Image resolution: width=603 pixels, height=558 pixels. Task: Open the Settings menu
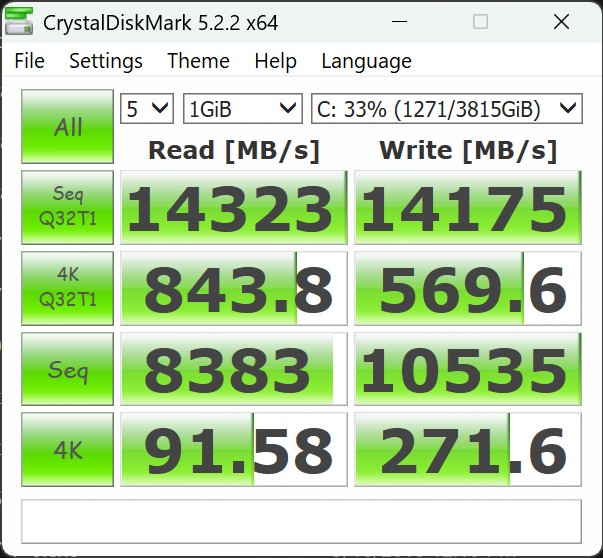coord(106,61)
